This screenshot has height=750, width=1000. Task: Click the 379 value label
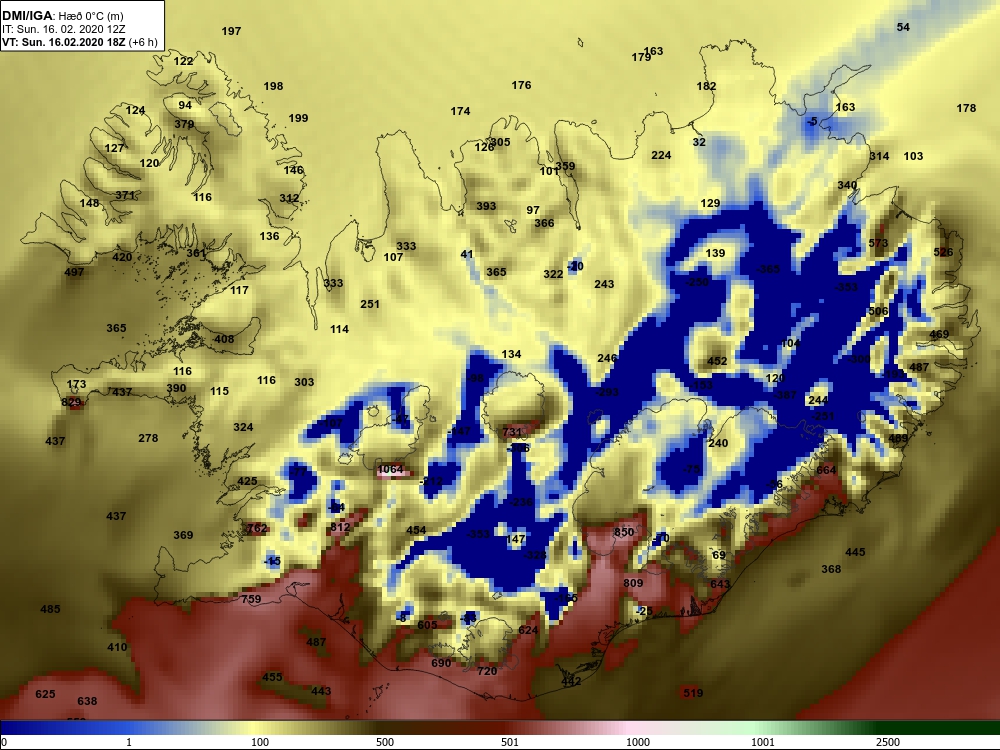(x=184, y=124)
